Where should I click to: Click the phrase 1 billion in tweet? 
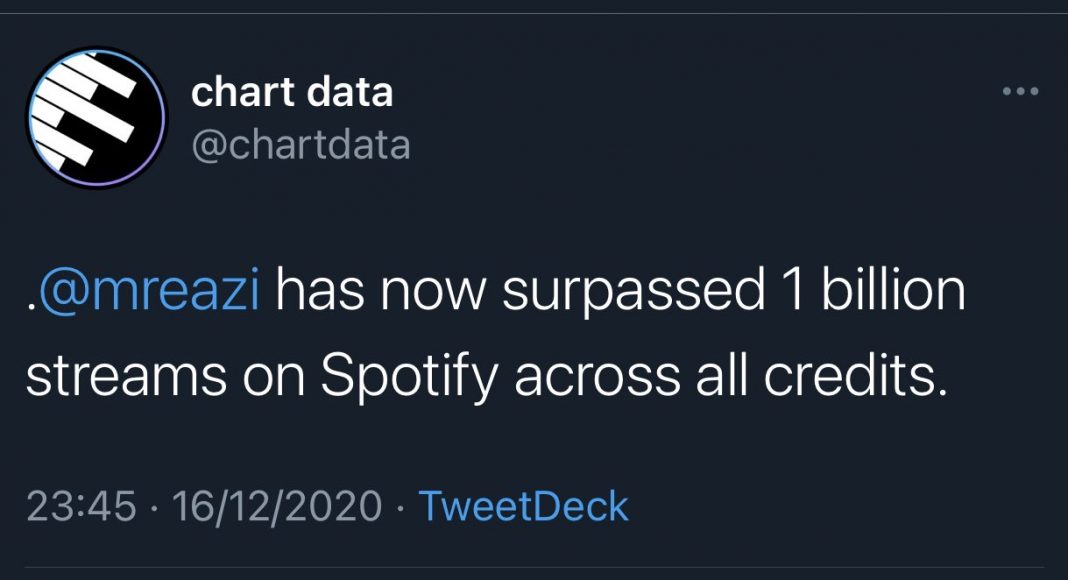tap(870, 292)
